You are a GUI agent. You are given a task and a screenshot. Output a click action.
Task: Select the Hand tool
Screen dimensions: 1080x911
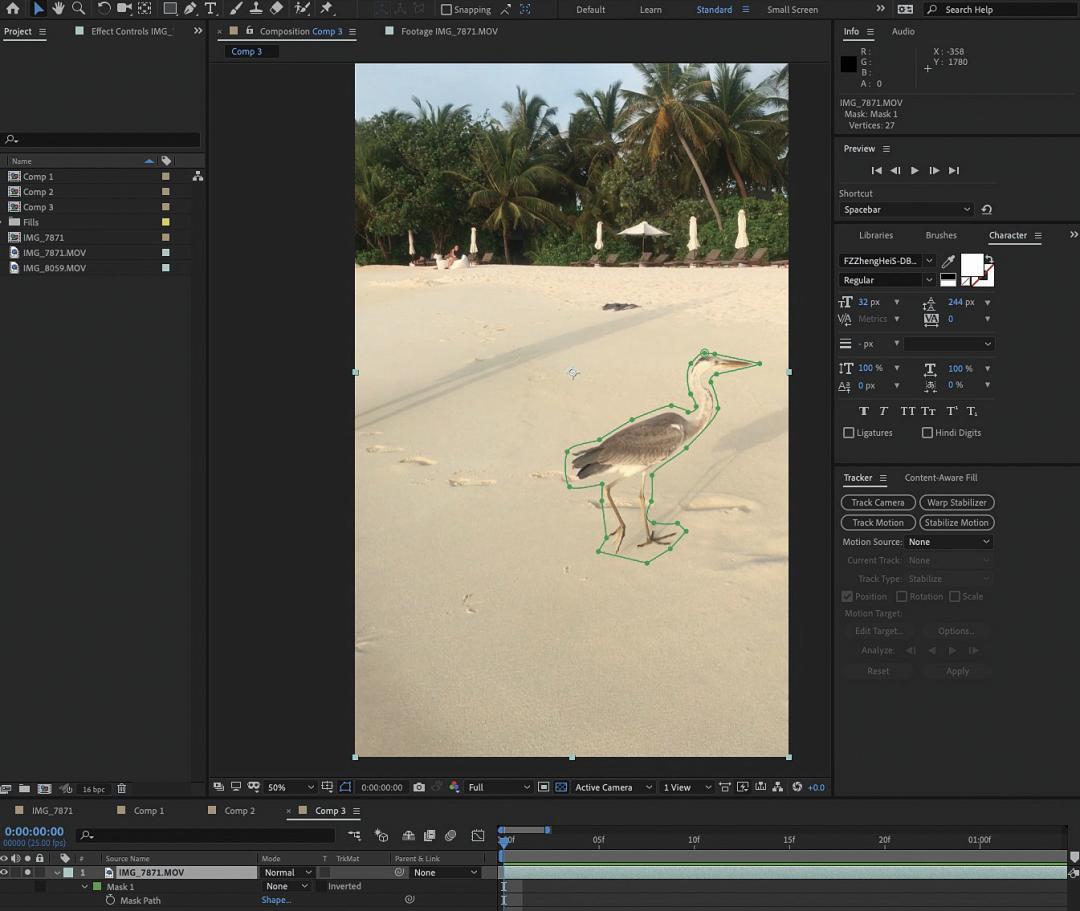click(x=59, y=9)
